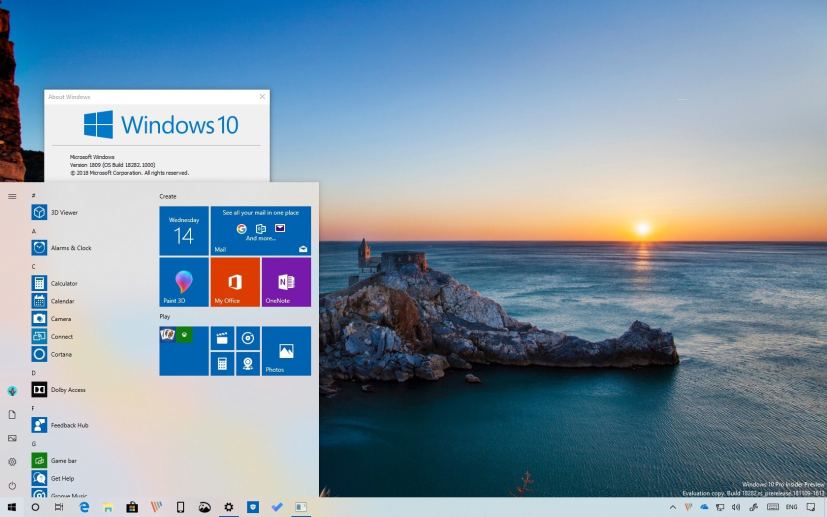Open Task View on the taskbar

tap(59, 508)
